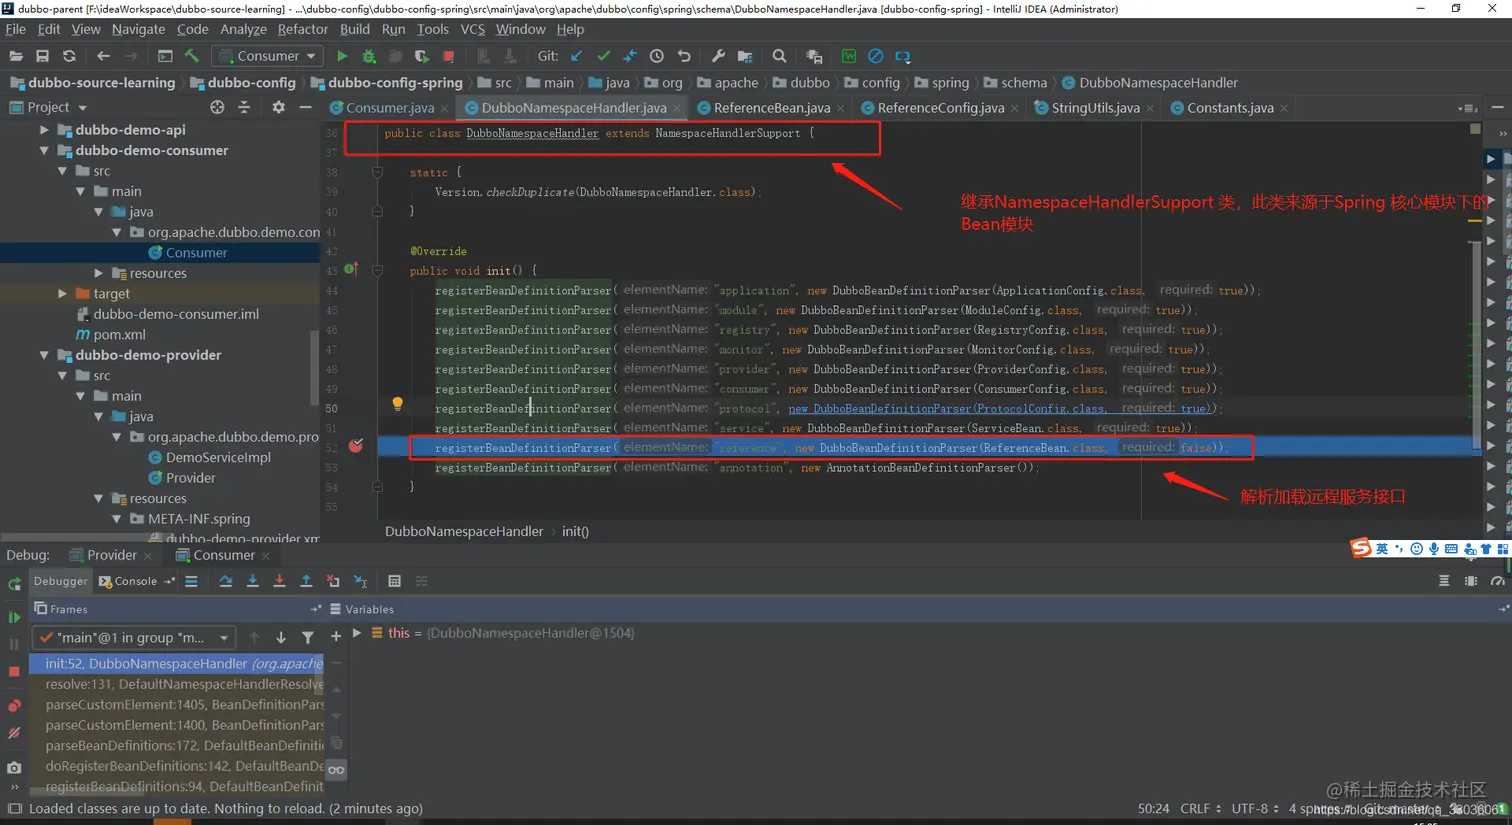Collapse the dubbo-demo-provider module node
Viewport: 1512px width, 825px height.
pyautogui.click(x=44, y=355)
